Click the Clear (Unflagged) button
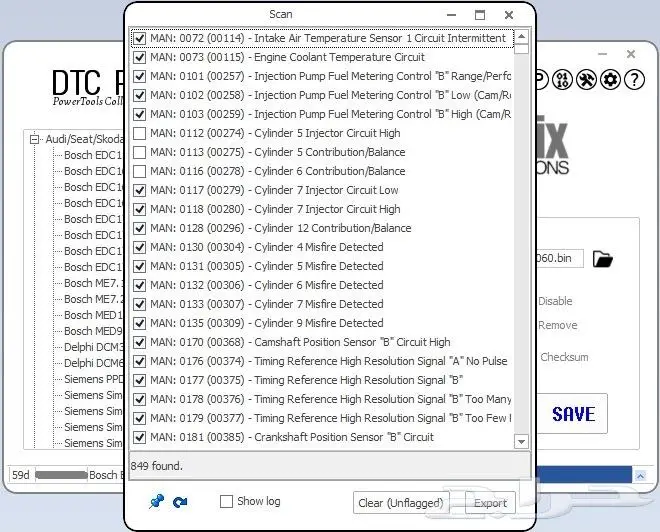This screenshot has width=660, height=532. point(400,503)
